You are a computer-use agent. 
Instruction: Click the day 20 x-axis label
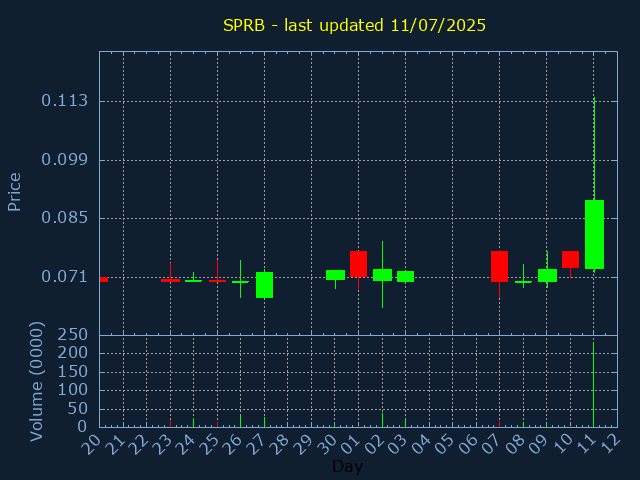(x=91, y=444)
